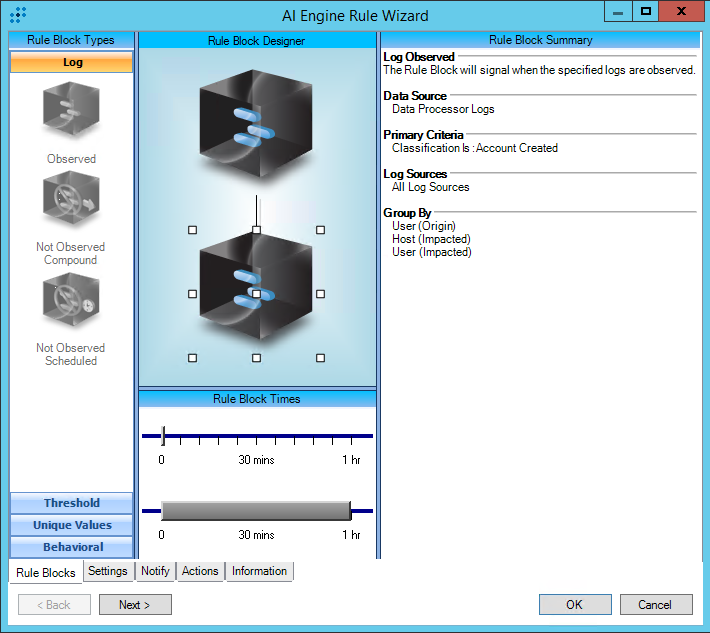
Task: Click the upper time slider thumb at 0
Action: [x=163, y=436]
